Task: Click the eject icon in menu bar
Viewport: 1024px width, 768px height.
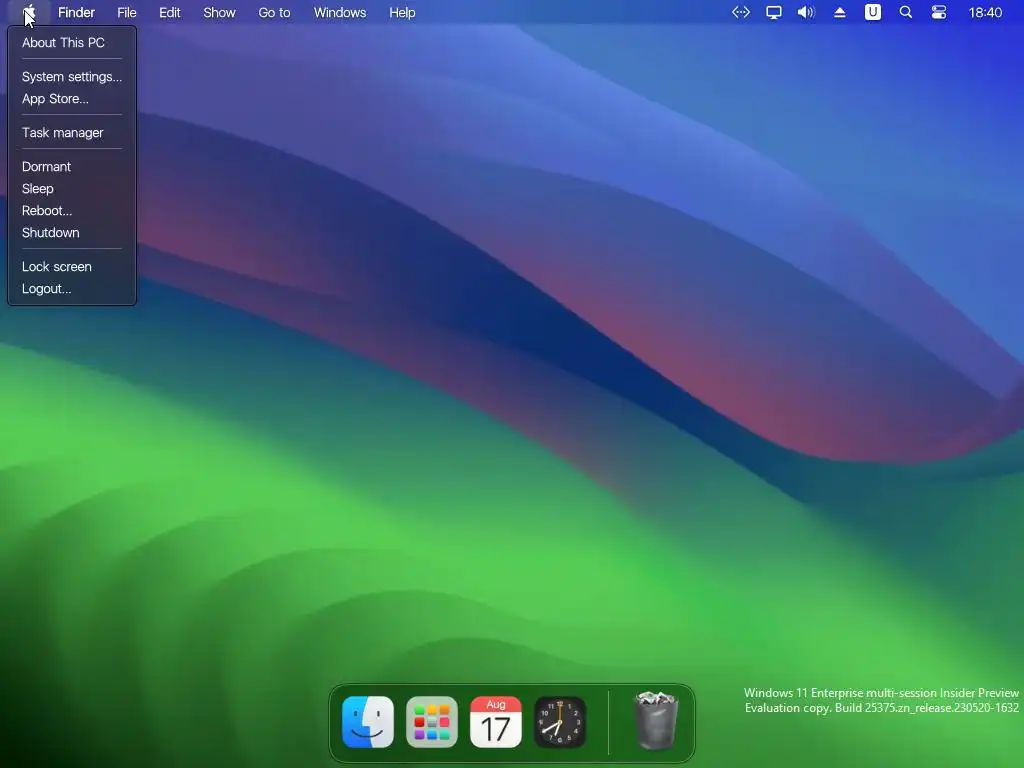Action: click(840, 12)
